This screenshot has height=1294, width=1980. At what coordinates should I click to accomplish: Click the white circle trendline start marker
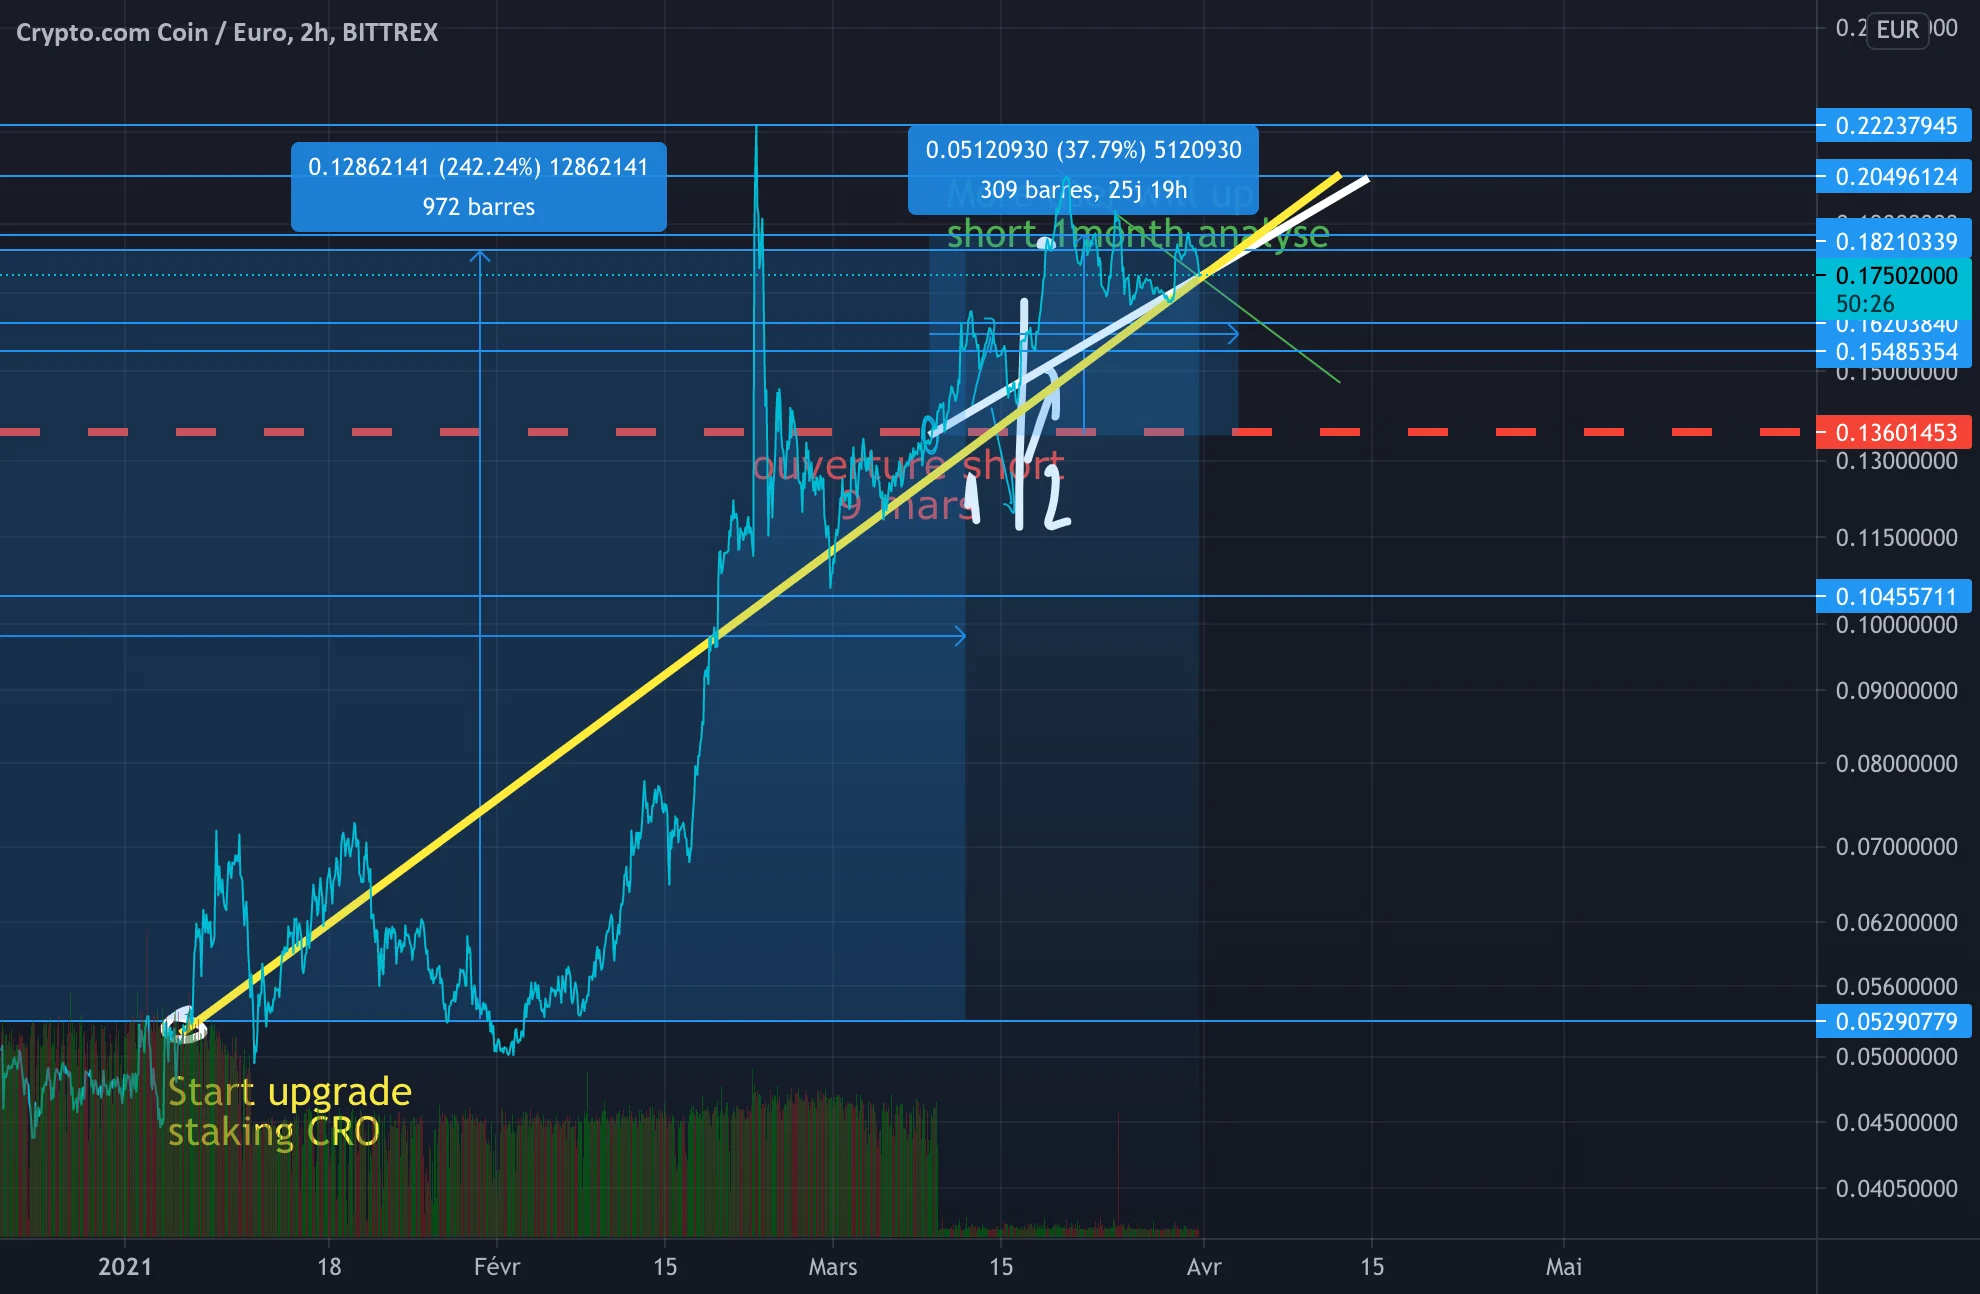(183, 1026)
